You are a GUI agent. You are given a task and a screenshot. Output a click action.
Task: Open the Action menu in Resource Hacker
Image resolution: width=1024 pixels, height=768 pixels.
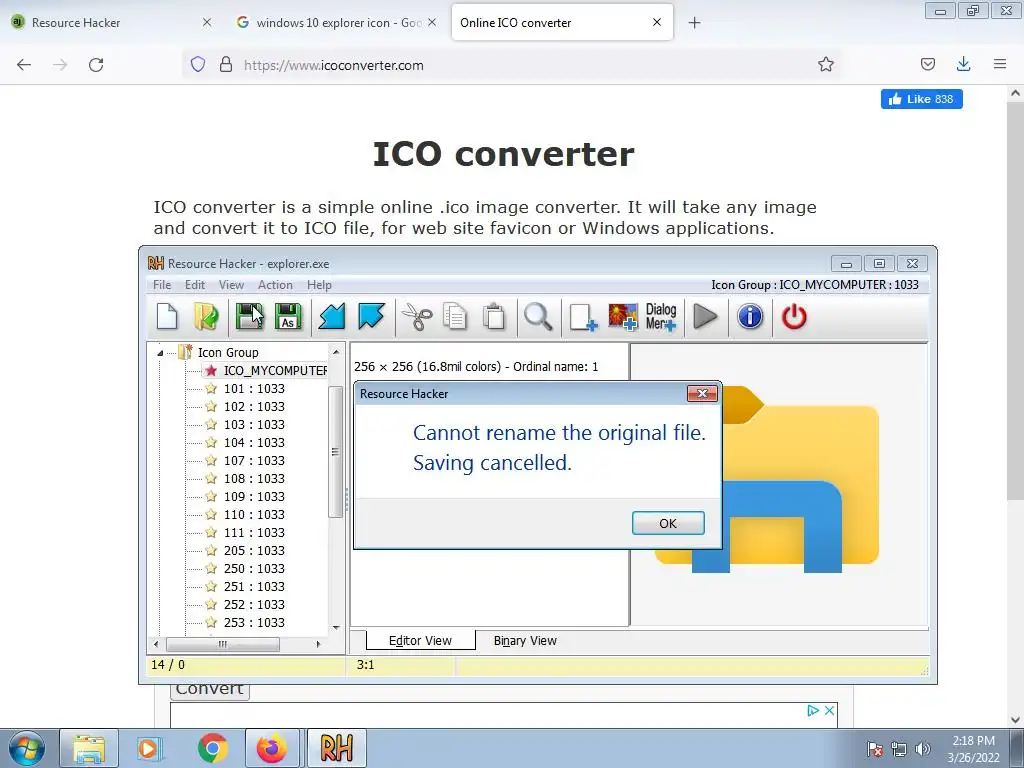click(x=275, y=285)
